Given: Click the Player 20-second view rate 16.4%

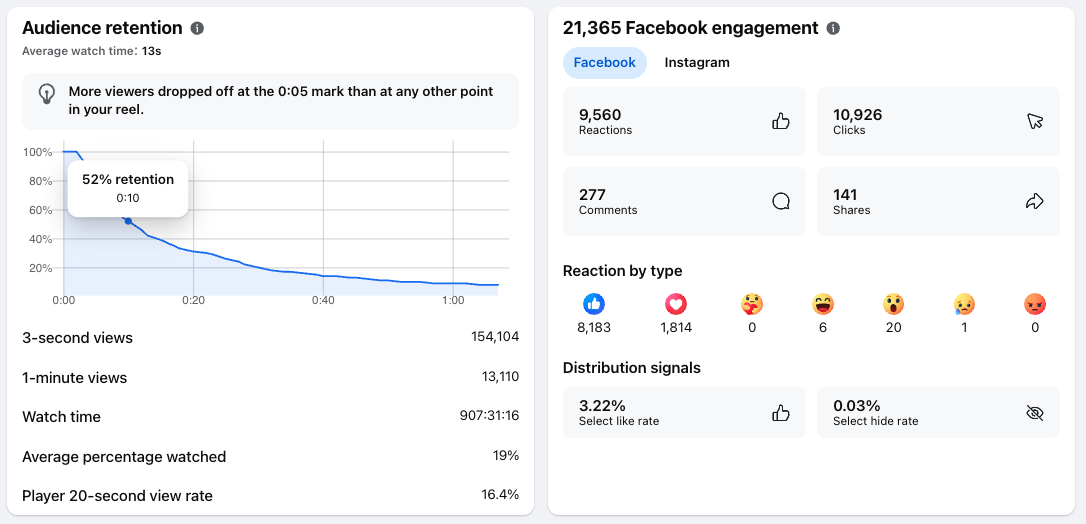Looking at the screenshot, I should [x=500, y=495].
